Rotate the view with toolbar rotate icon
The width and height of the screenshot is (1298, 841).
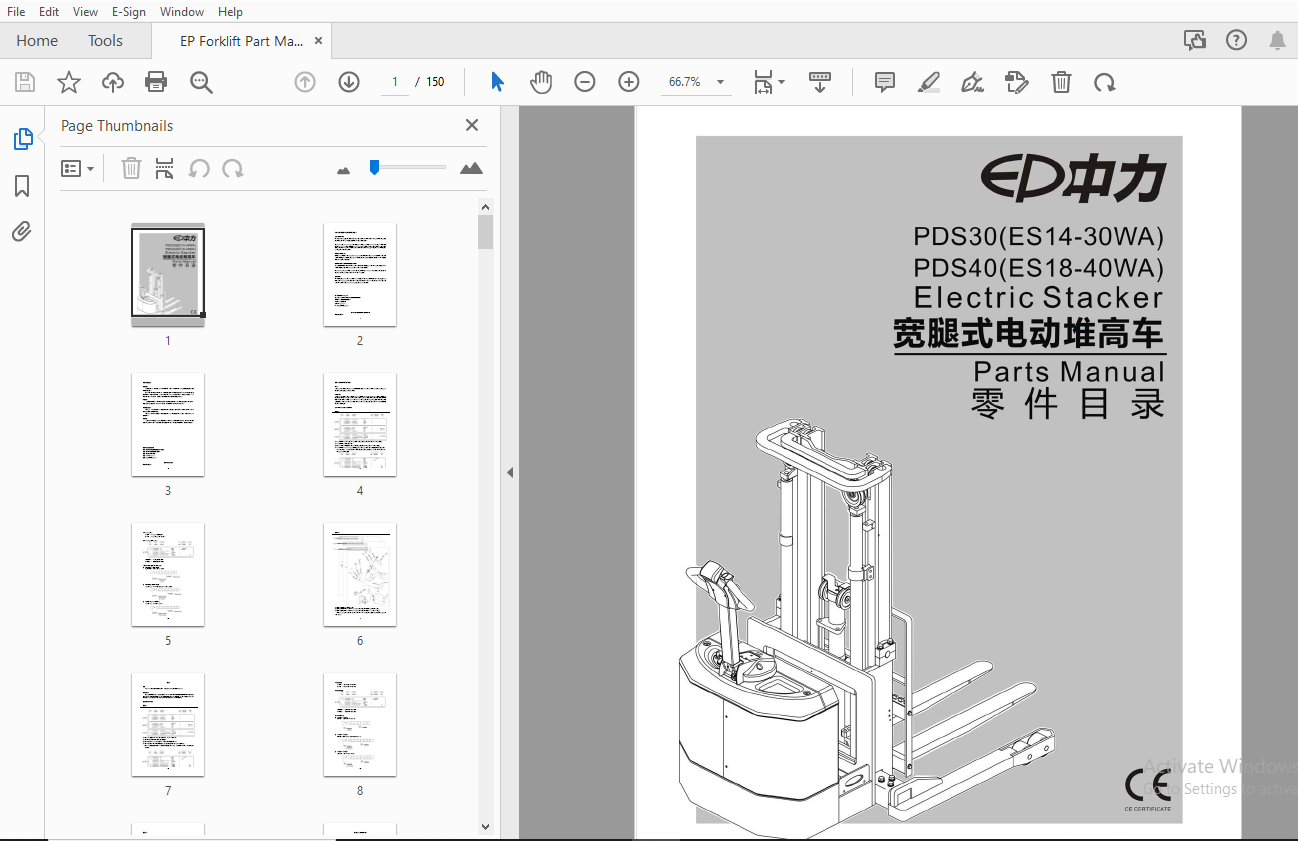(1104, 82)
